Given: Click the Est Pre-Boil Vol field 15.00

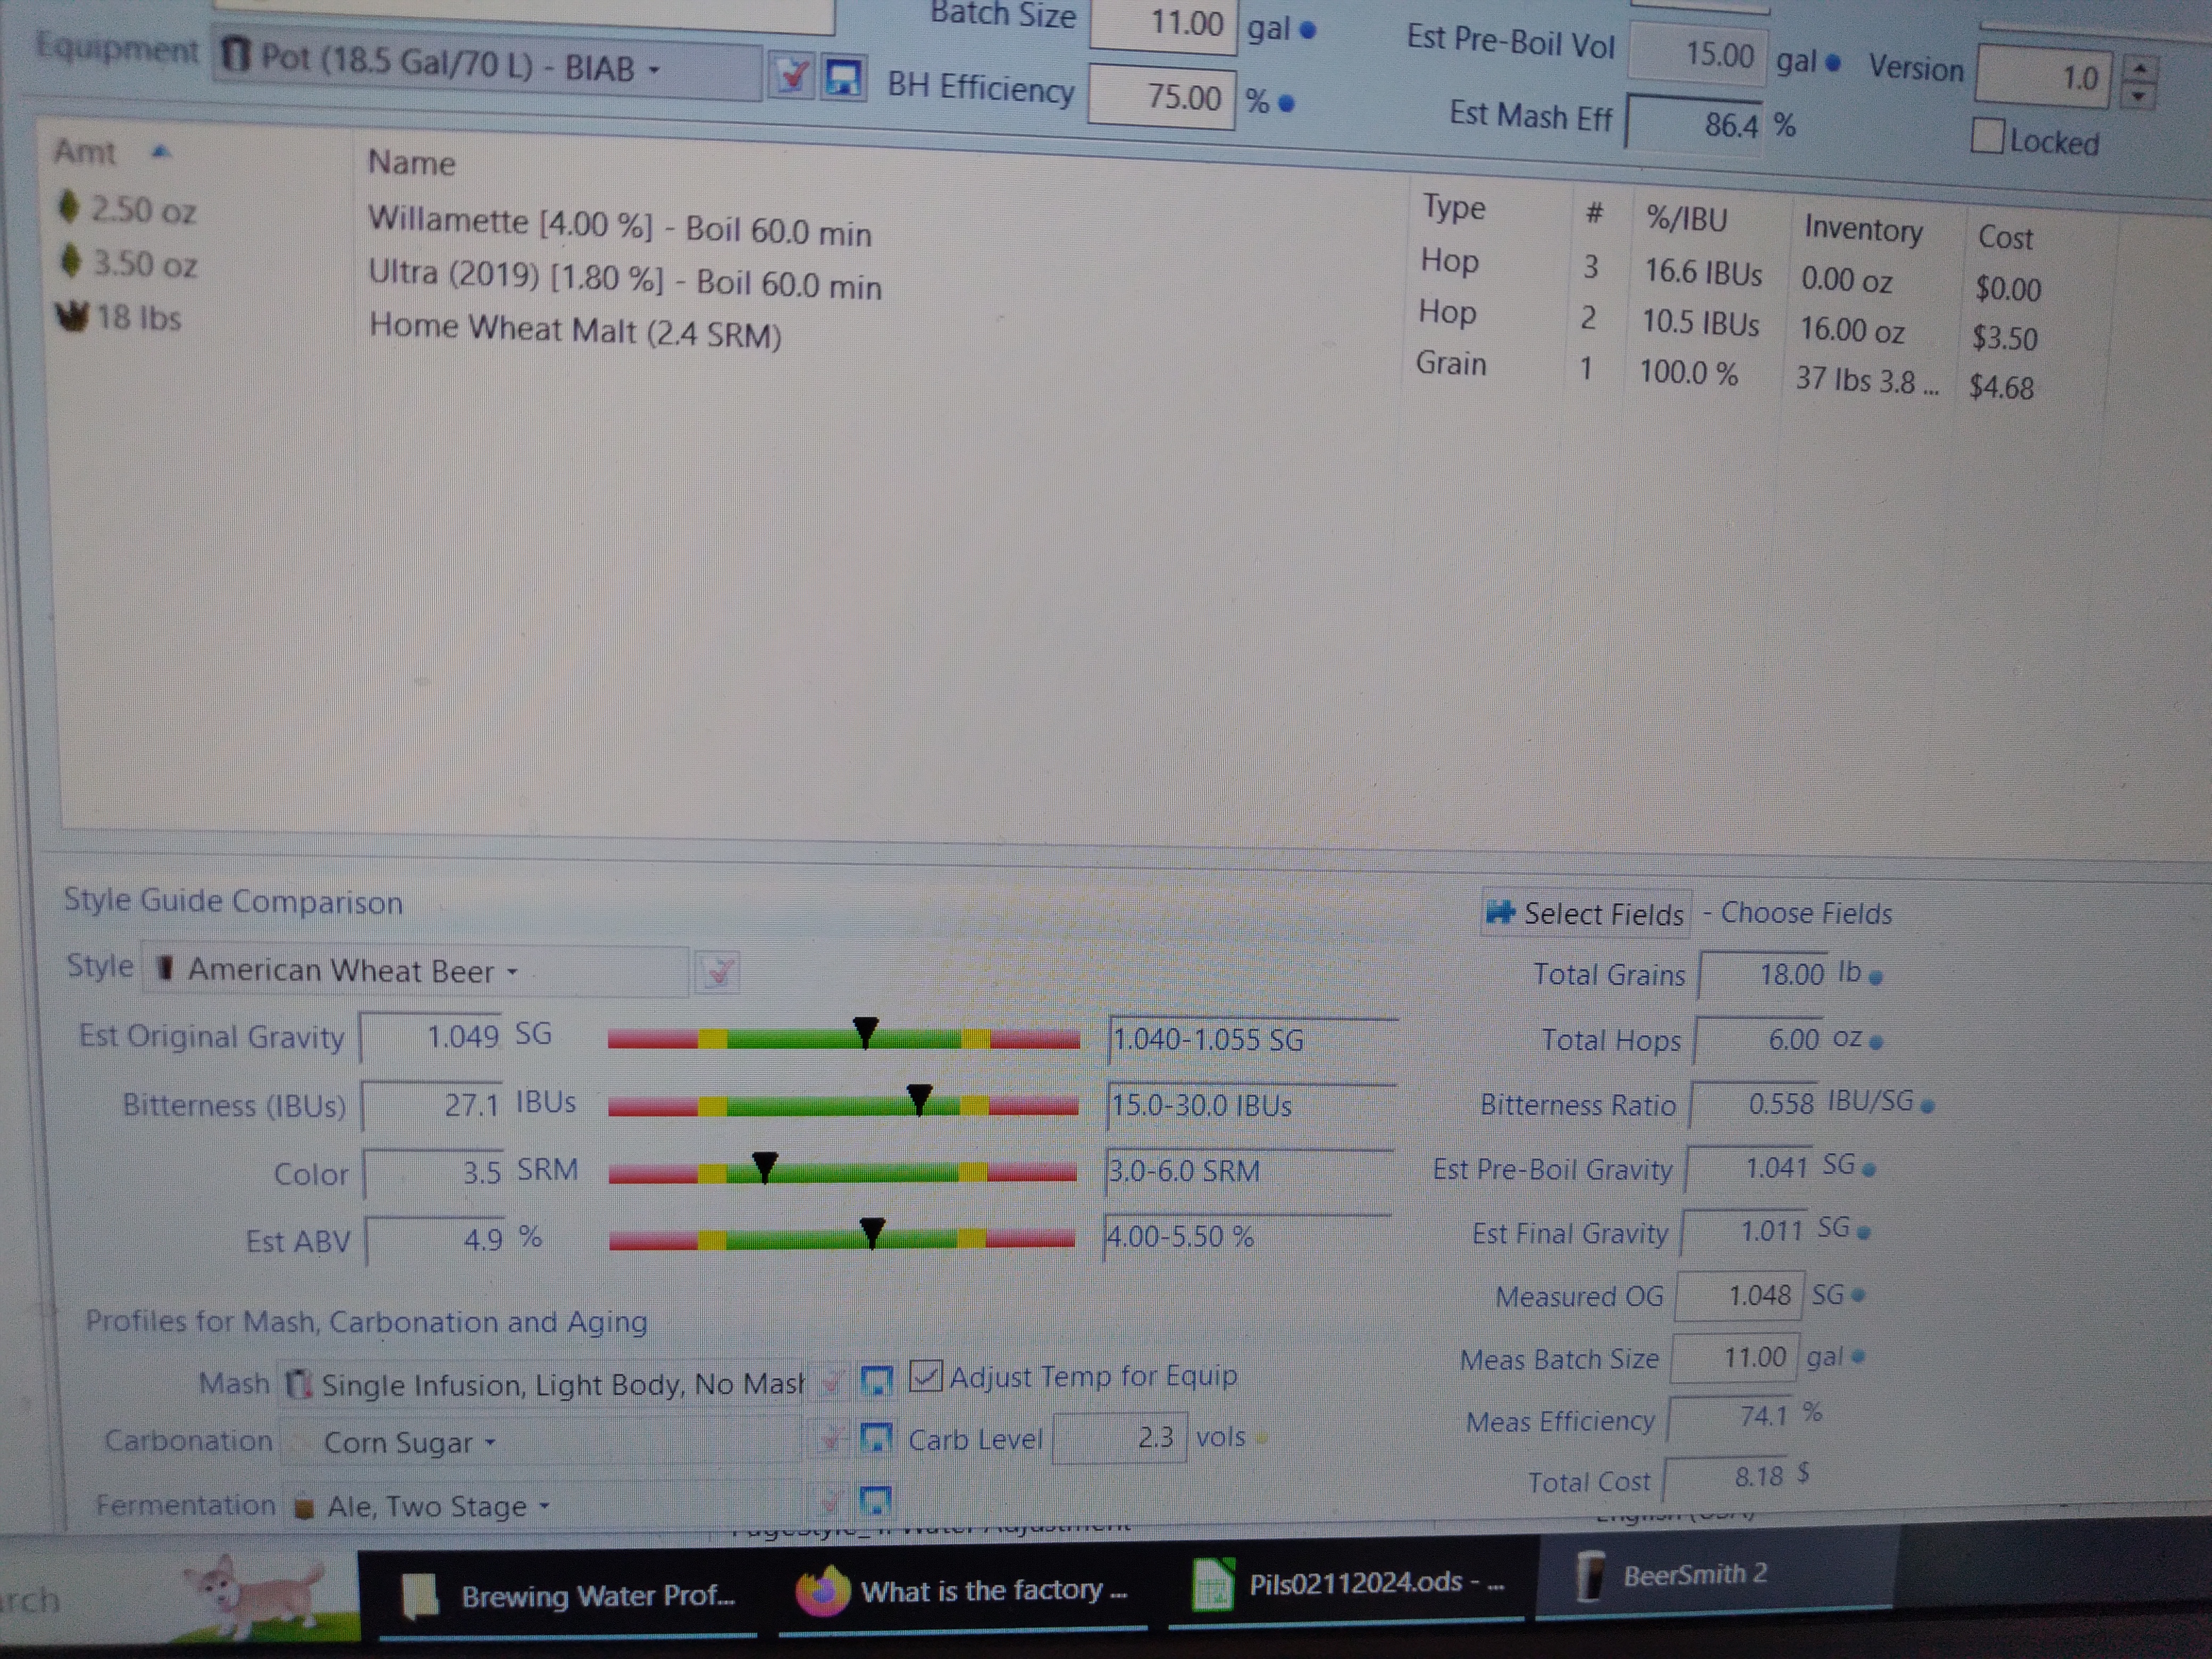Looking at the screenshot, I should click(1697, 53).
